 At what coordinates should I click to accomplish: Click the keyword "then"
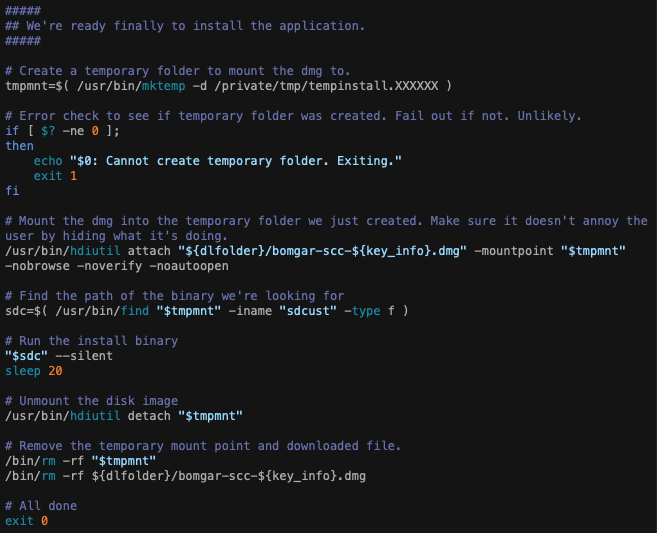pos(19,146)
